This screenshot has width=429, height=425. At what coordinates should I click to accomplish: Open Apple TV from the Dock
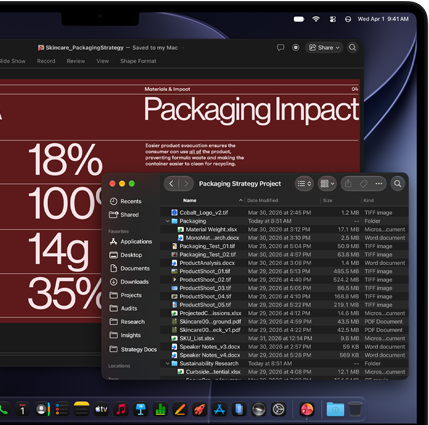[101, 409]
